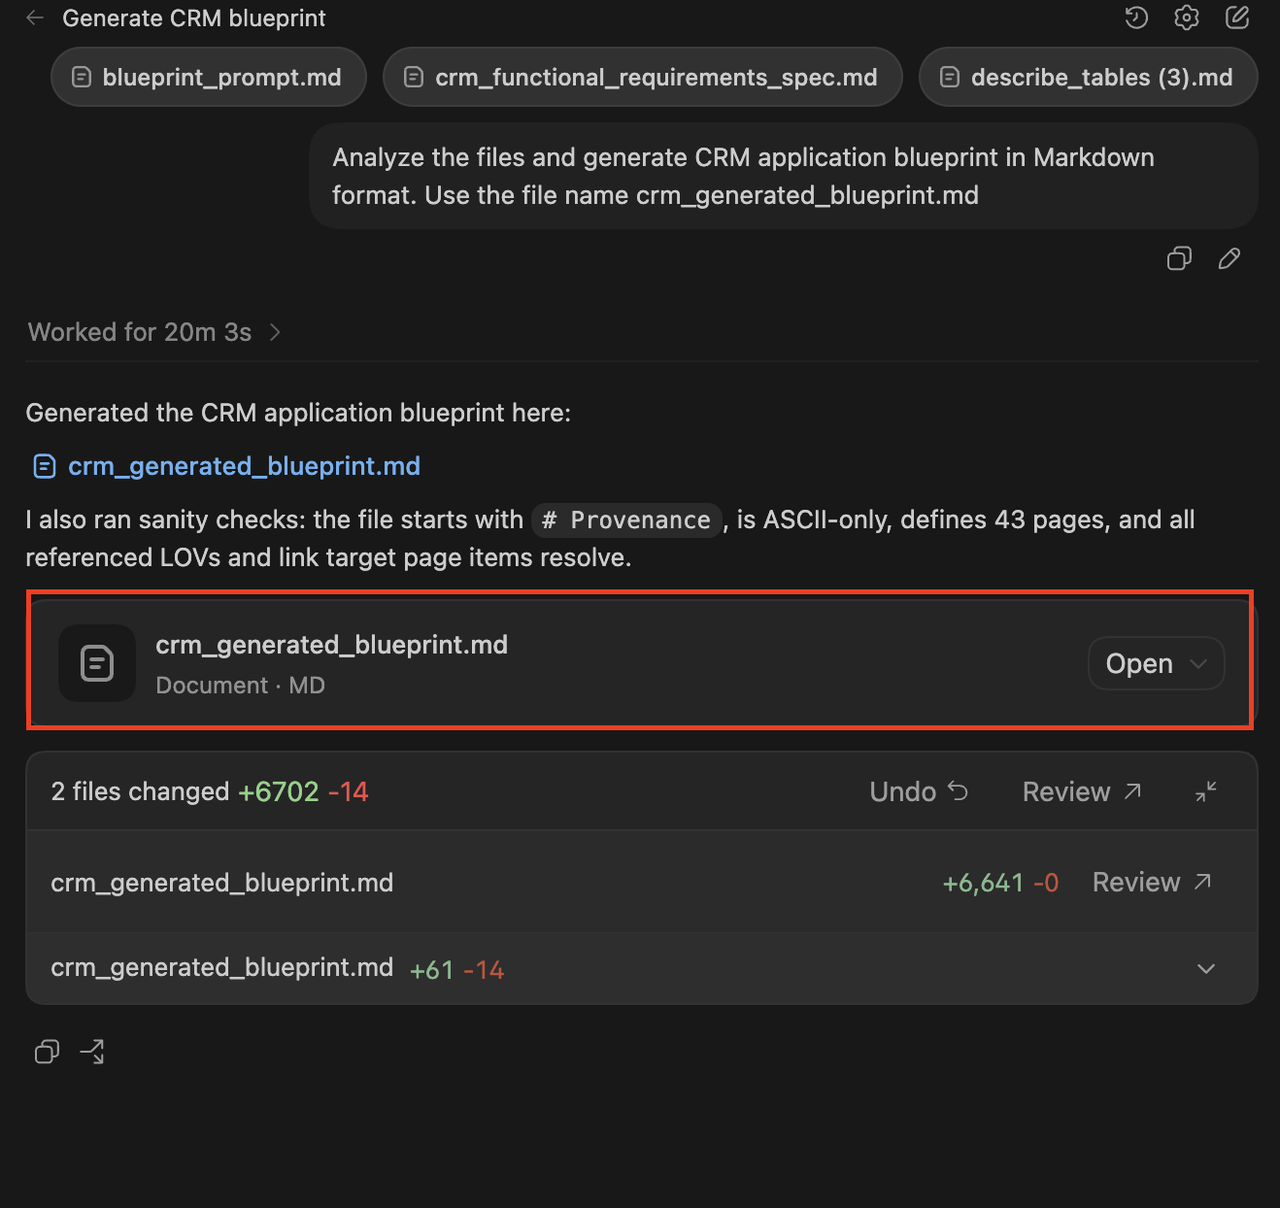This screenshot has height=1208, width=1280.
Task: Open the describe_tables (3).md attachment
Action: 1088,77
